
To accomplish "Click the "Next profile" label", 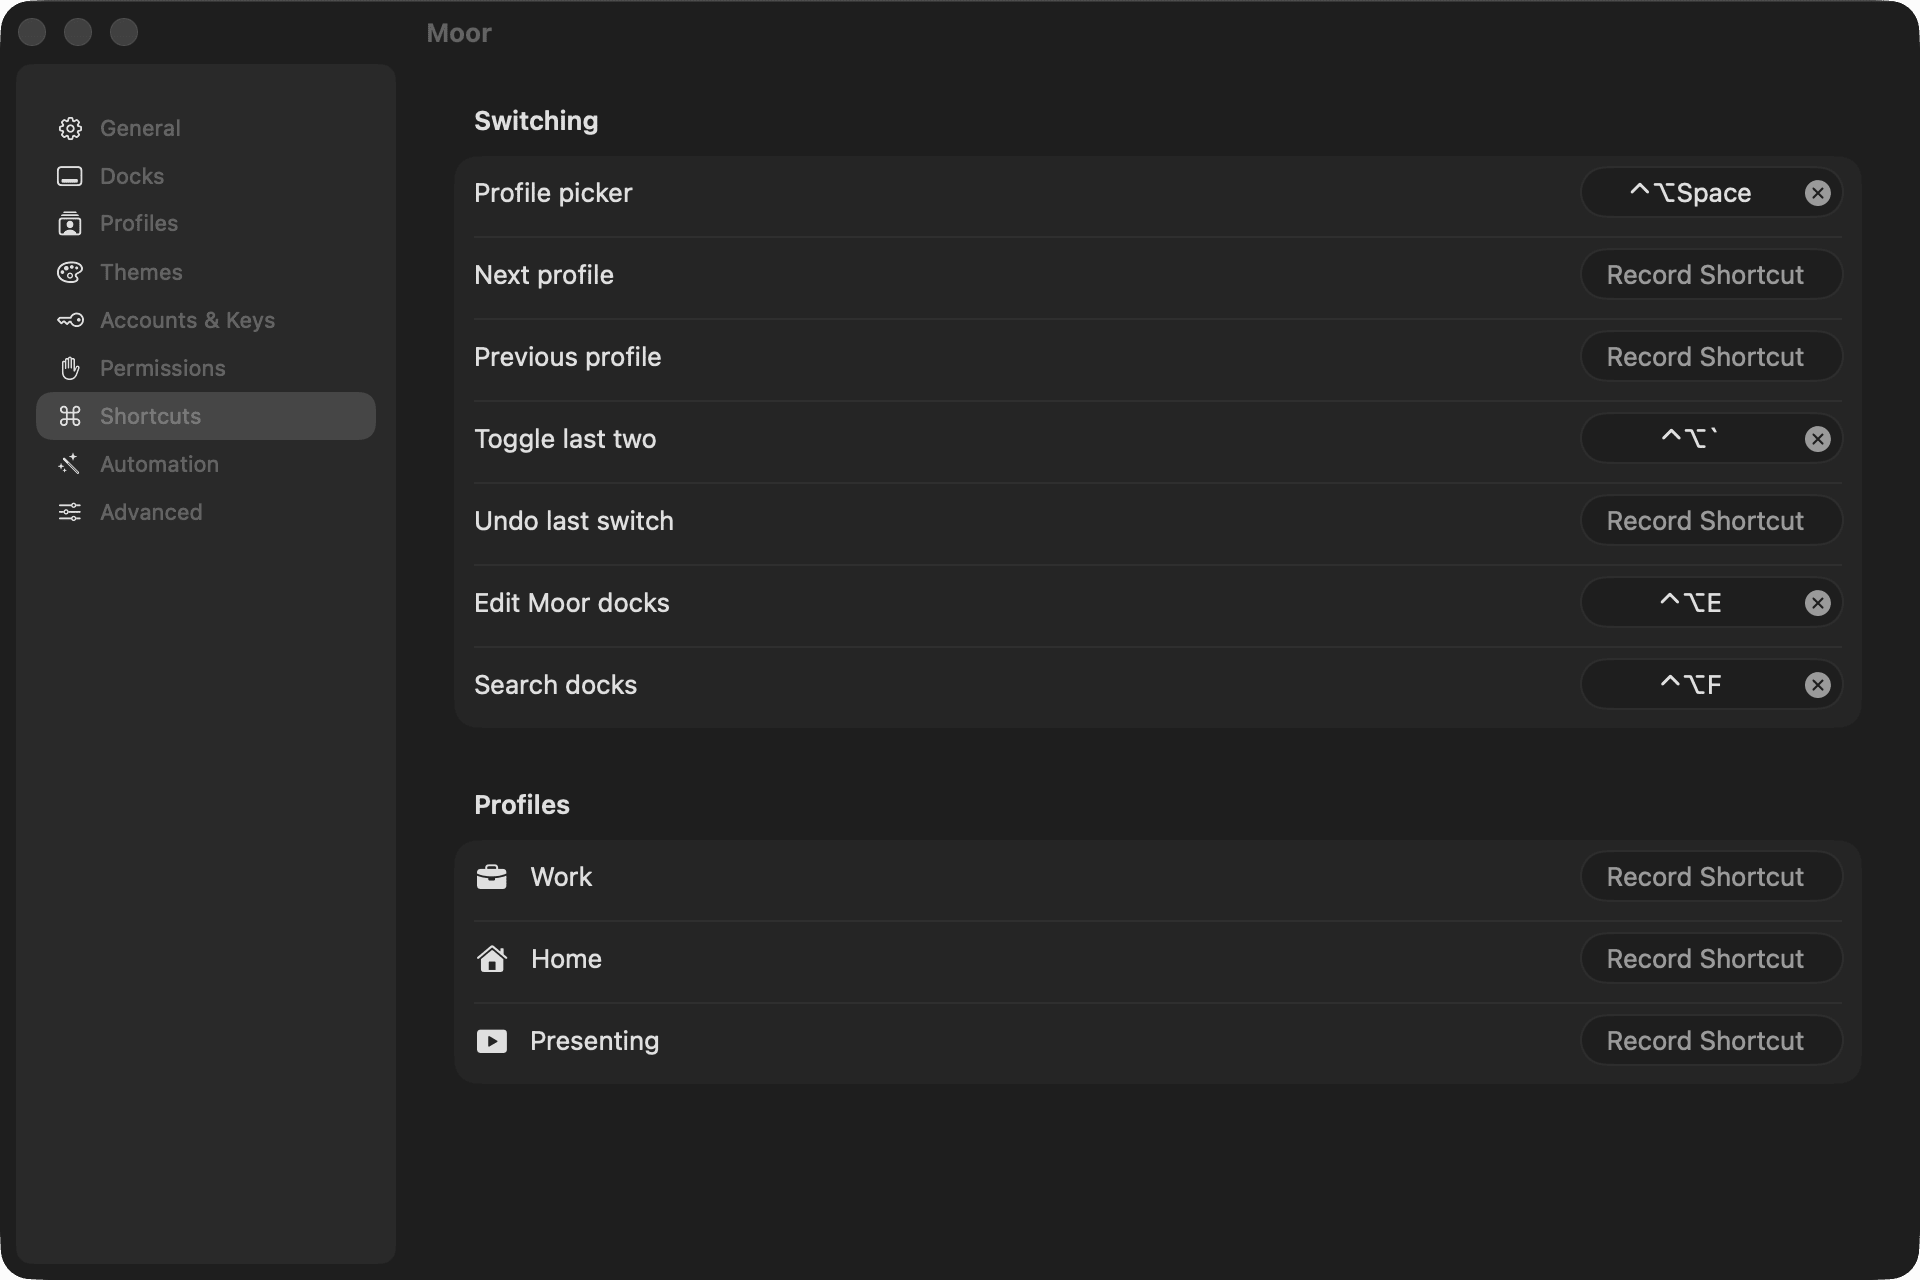I will pos(544,275).
